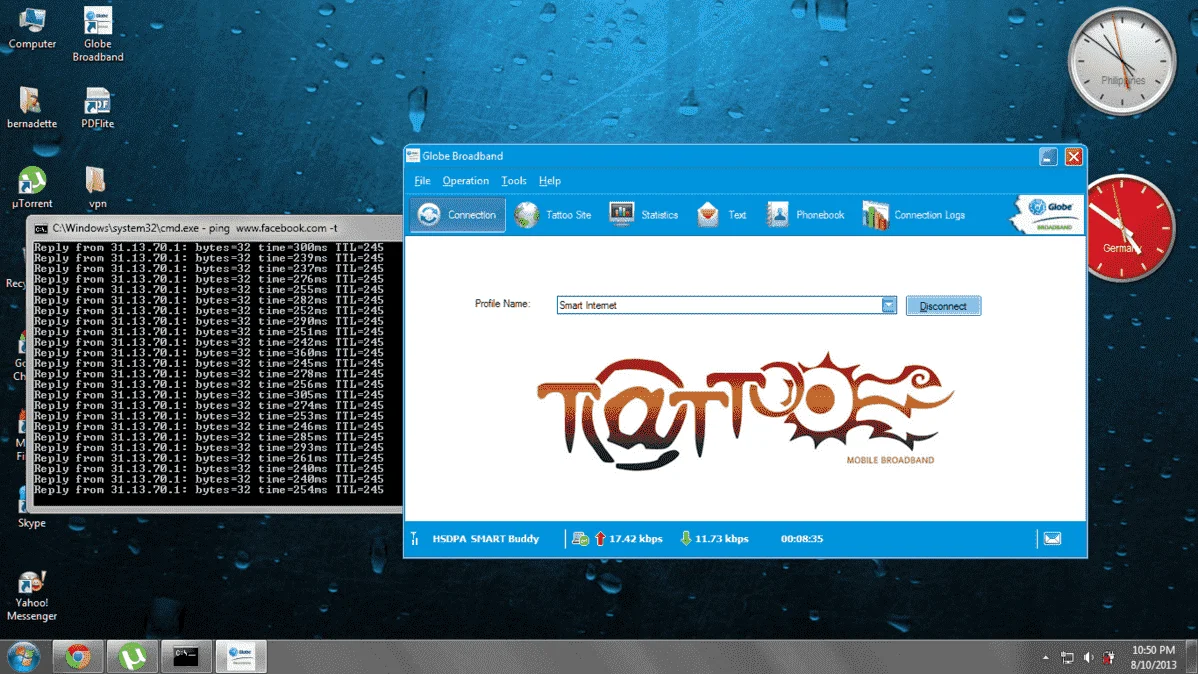The image size is (1198, 674).
Task: Minimize the Globe Broadband window
Action: (x=1047, y=157)
